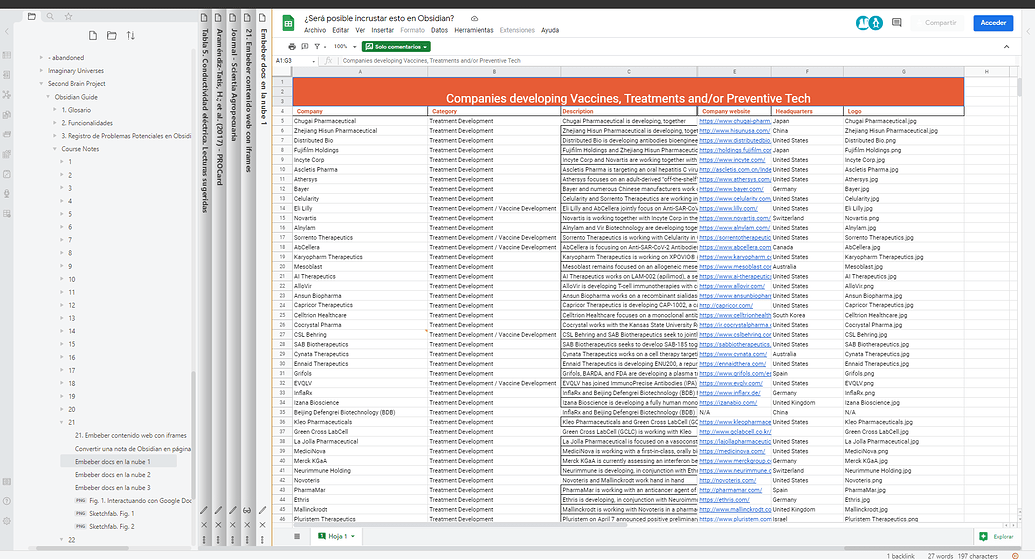This screenshot has height=559, width=1035.
Task: Open Obsidian help icon
Action: tap(7, 501)
